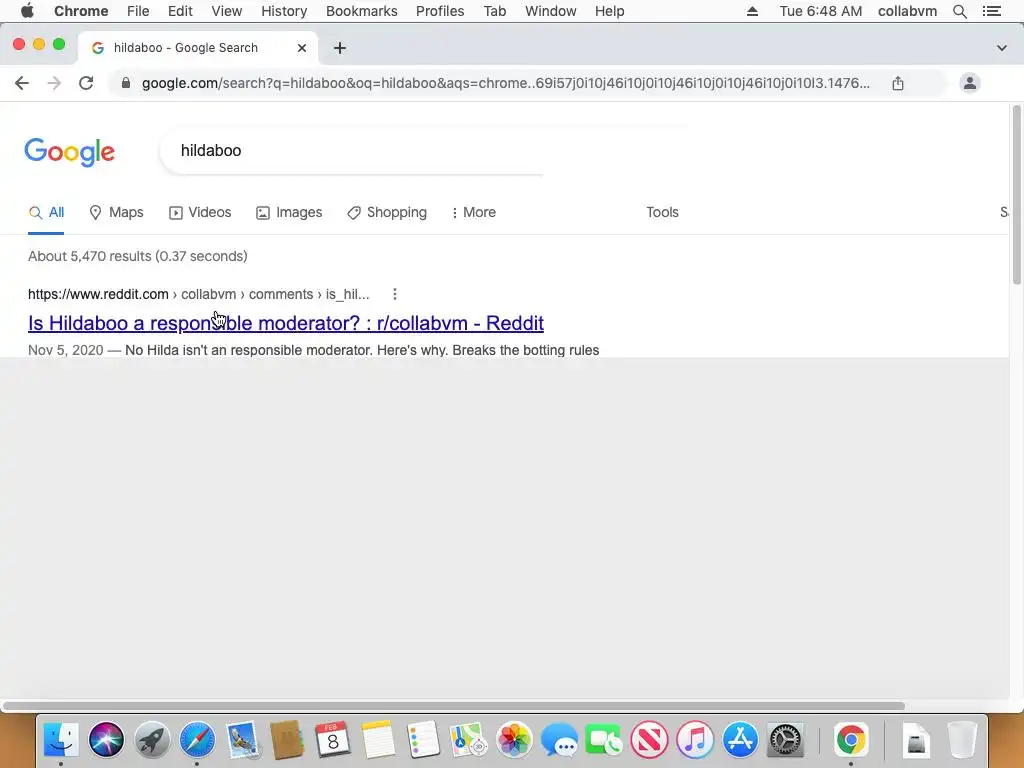Open the Is Hildaboo a responsible moderator link
Viewport: 1024px width, 768px height.
(x=286, y=323)
